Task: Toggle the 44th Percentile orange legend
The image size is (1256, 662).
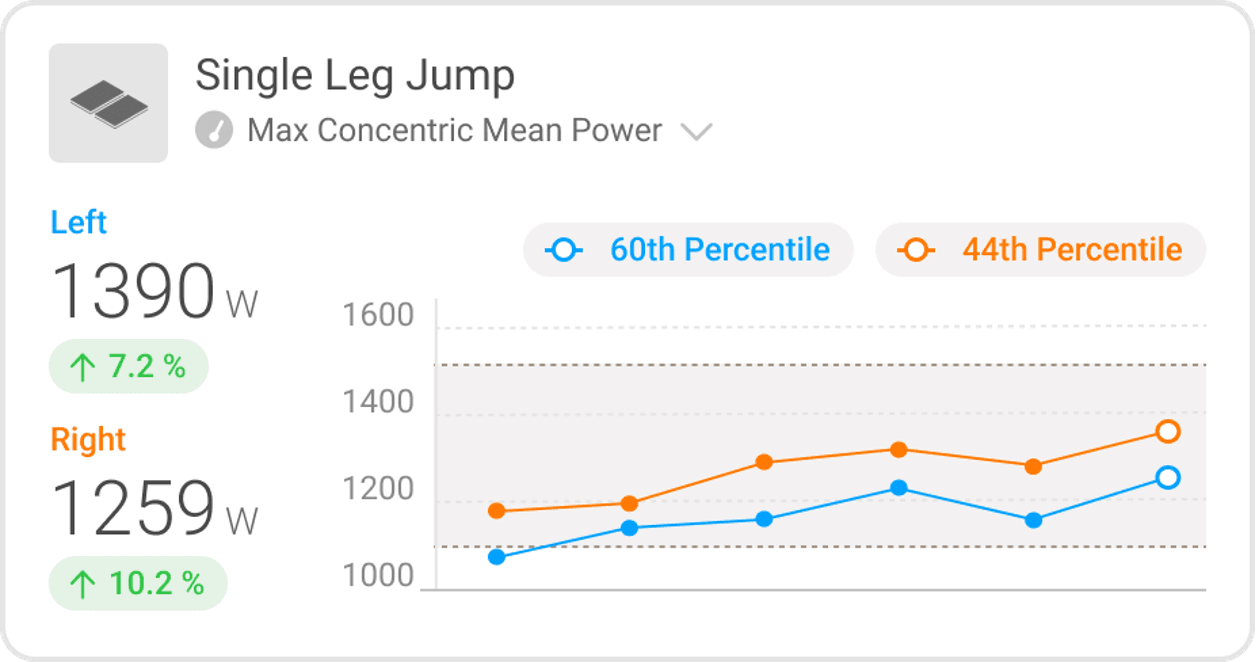Action: click(x=1040, y=250)
